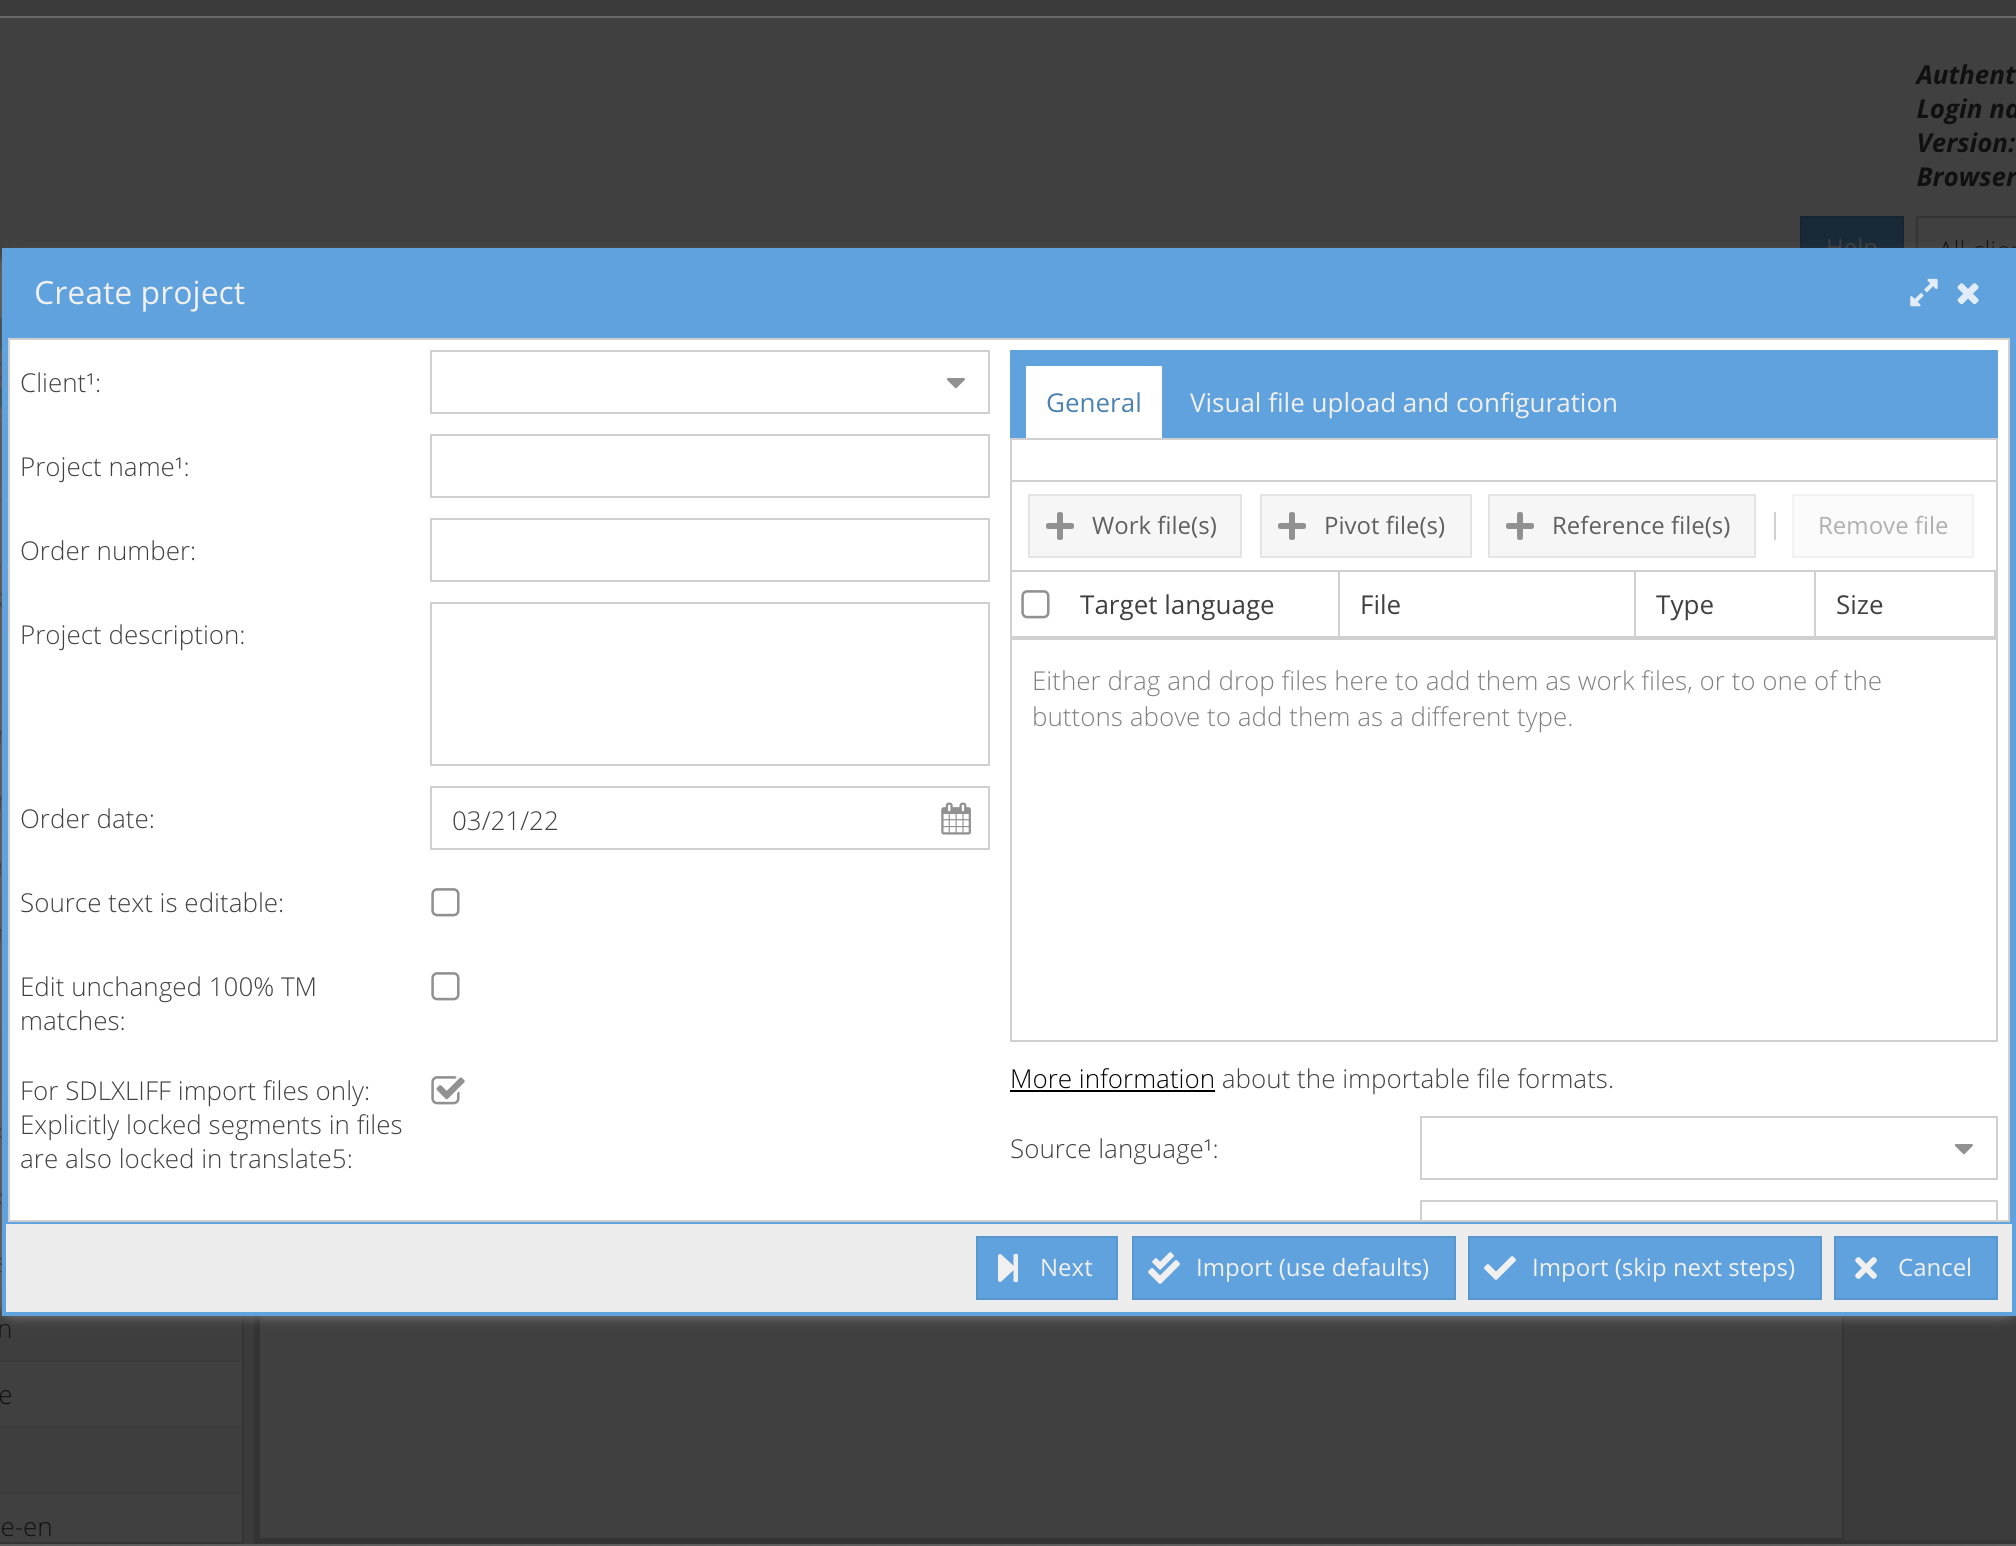Cancel the project creation
This screenshot has height=1546, width=2016.
pyautogui.click(x=1915, y=1268)
